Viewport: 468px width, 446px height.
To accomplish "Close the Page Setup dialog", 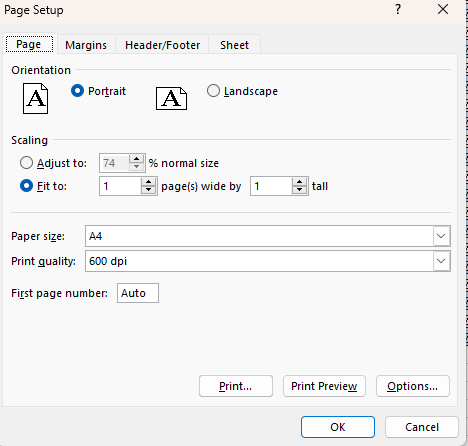I will point(443,9).
